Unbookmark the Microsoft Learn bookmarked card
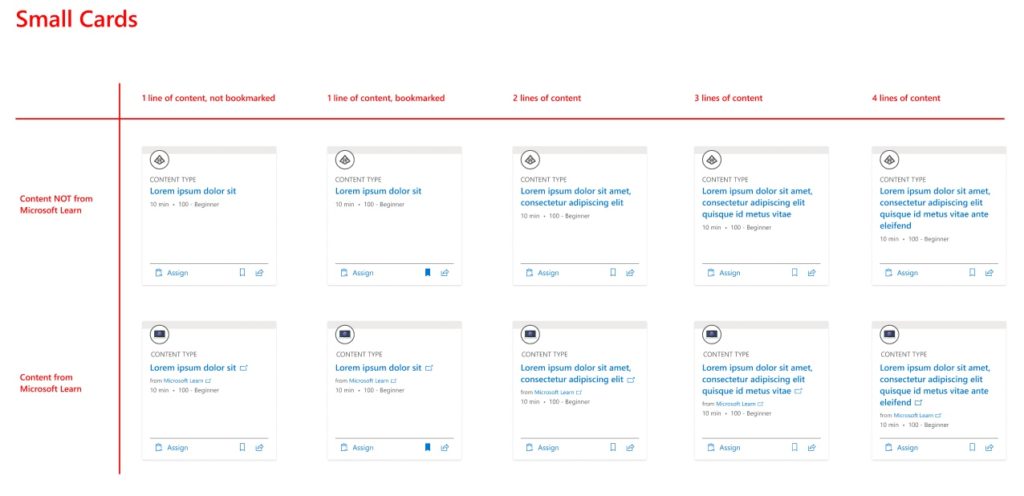The height and width of the screenshot is (496, 1024). click(x=427, y=447)
